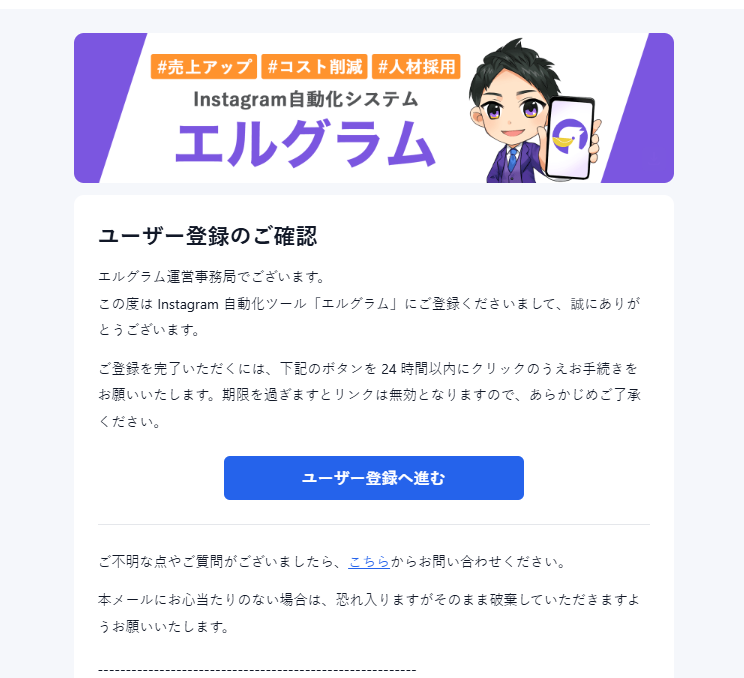Open the こちら contact link
744x678 pixels.
click(369, 562)
